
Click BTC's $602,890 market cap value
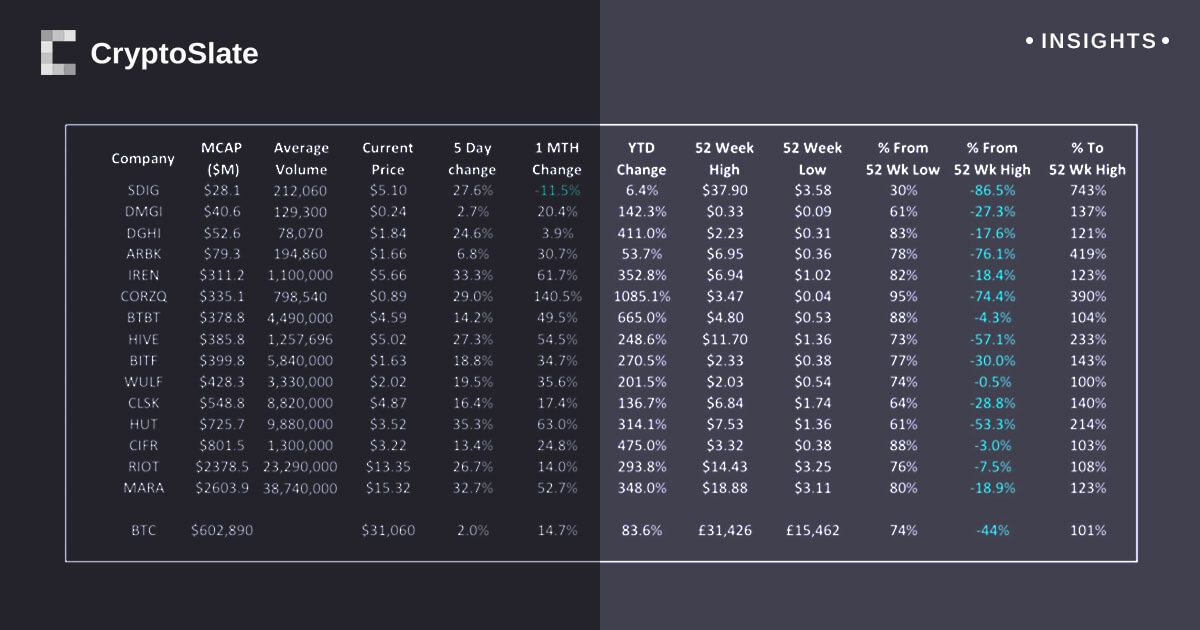pos(221,531)
